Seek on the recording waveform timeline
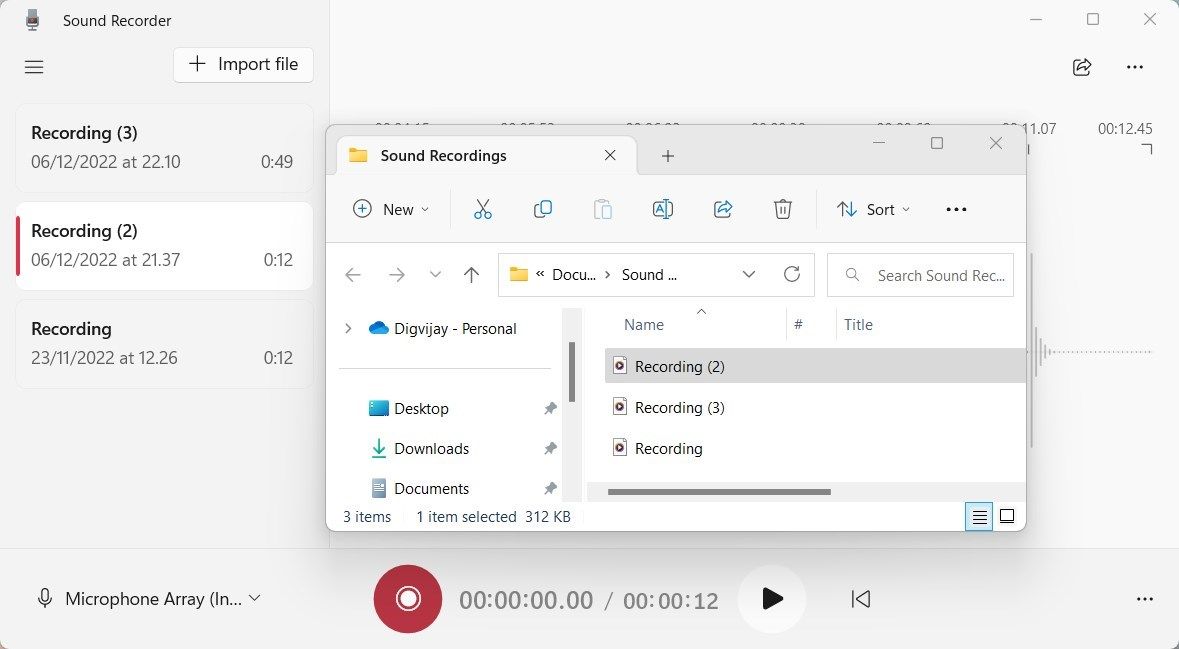Image resolution: width=1179 pixels, height=649 pixels. point(1100,351)
